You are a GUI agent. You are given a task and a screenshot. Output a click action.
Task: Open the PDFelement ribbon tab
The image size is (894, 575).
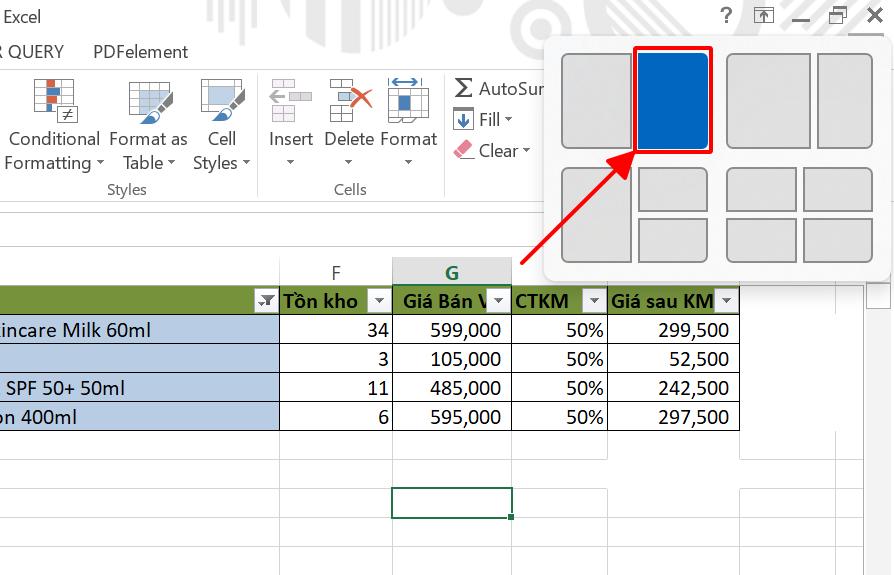point(140,52)
